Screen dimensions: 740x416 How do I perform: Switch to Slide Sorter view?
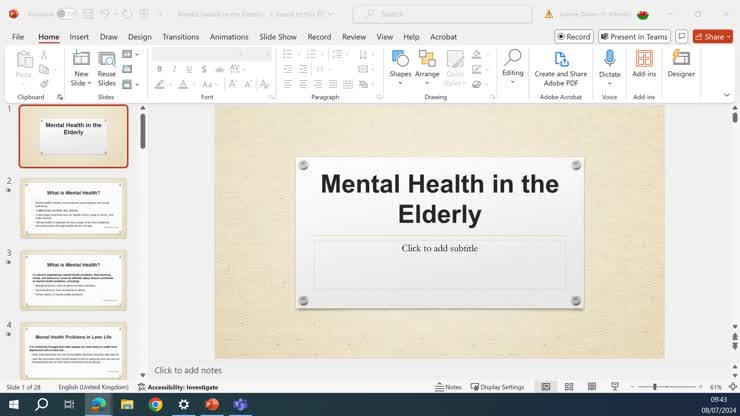569,387
